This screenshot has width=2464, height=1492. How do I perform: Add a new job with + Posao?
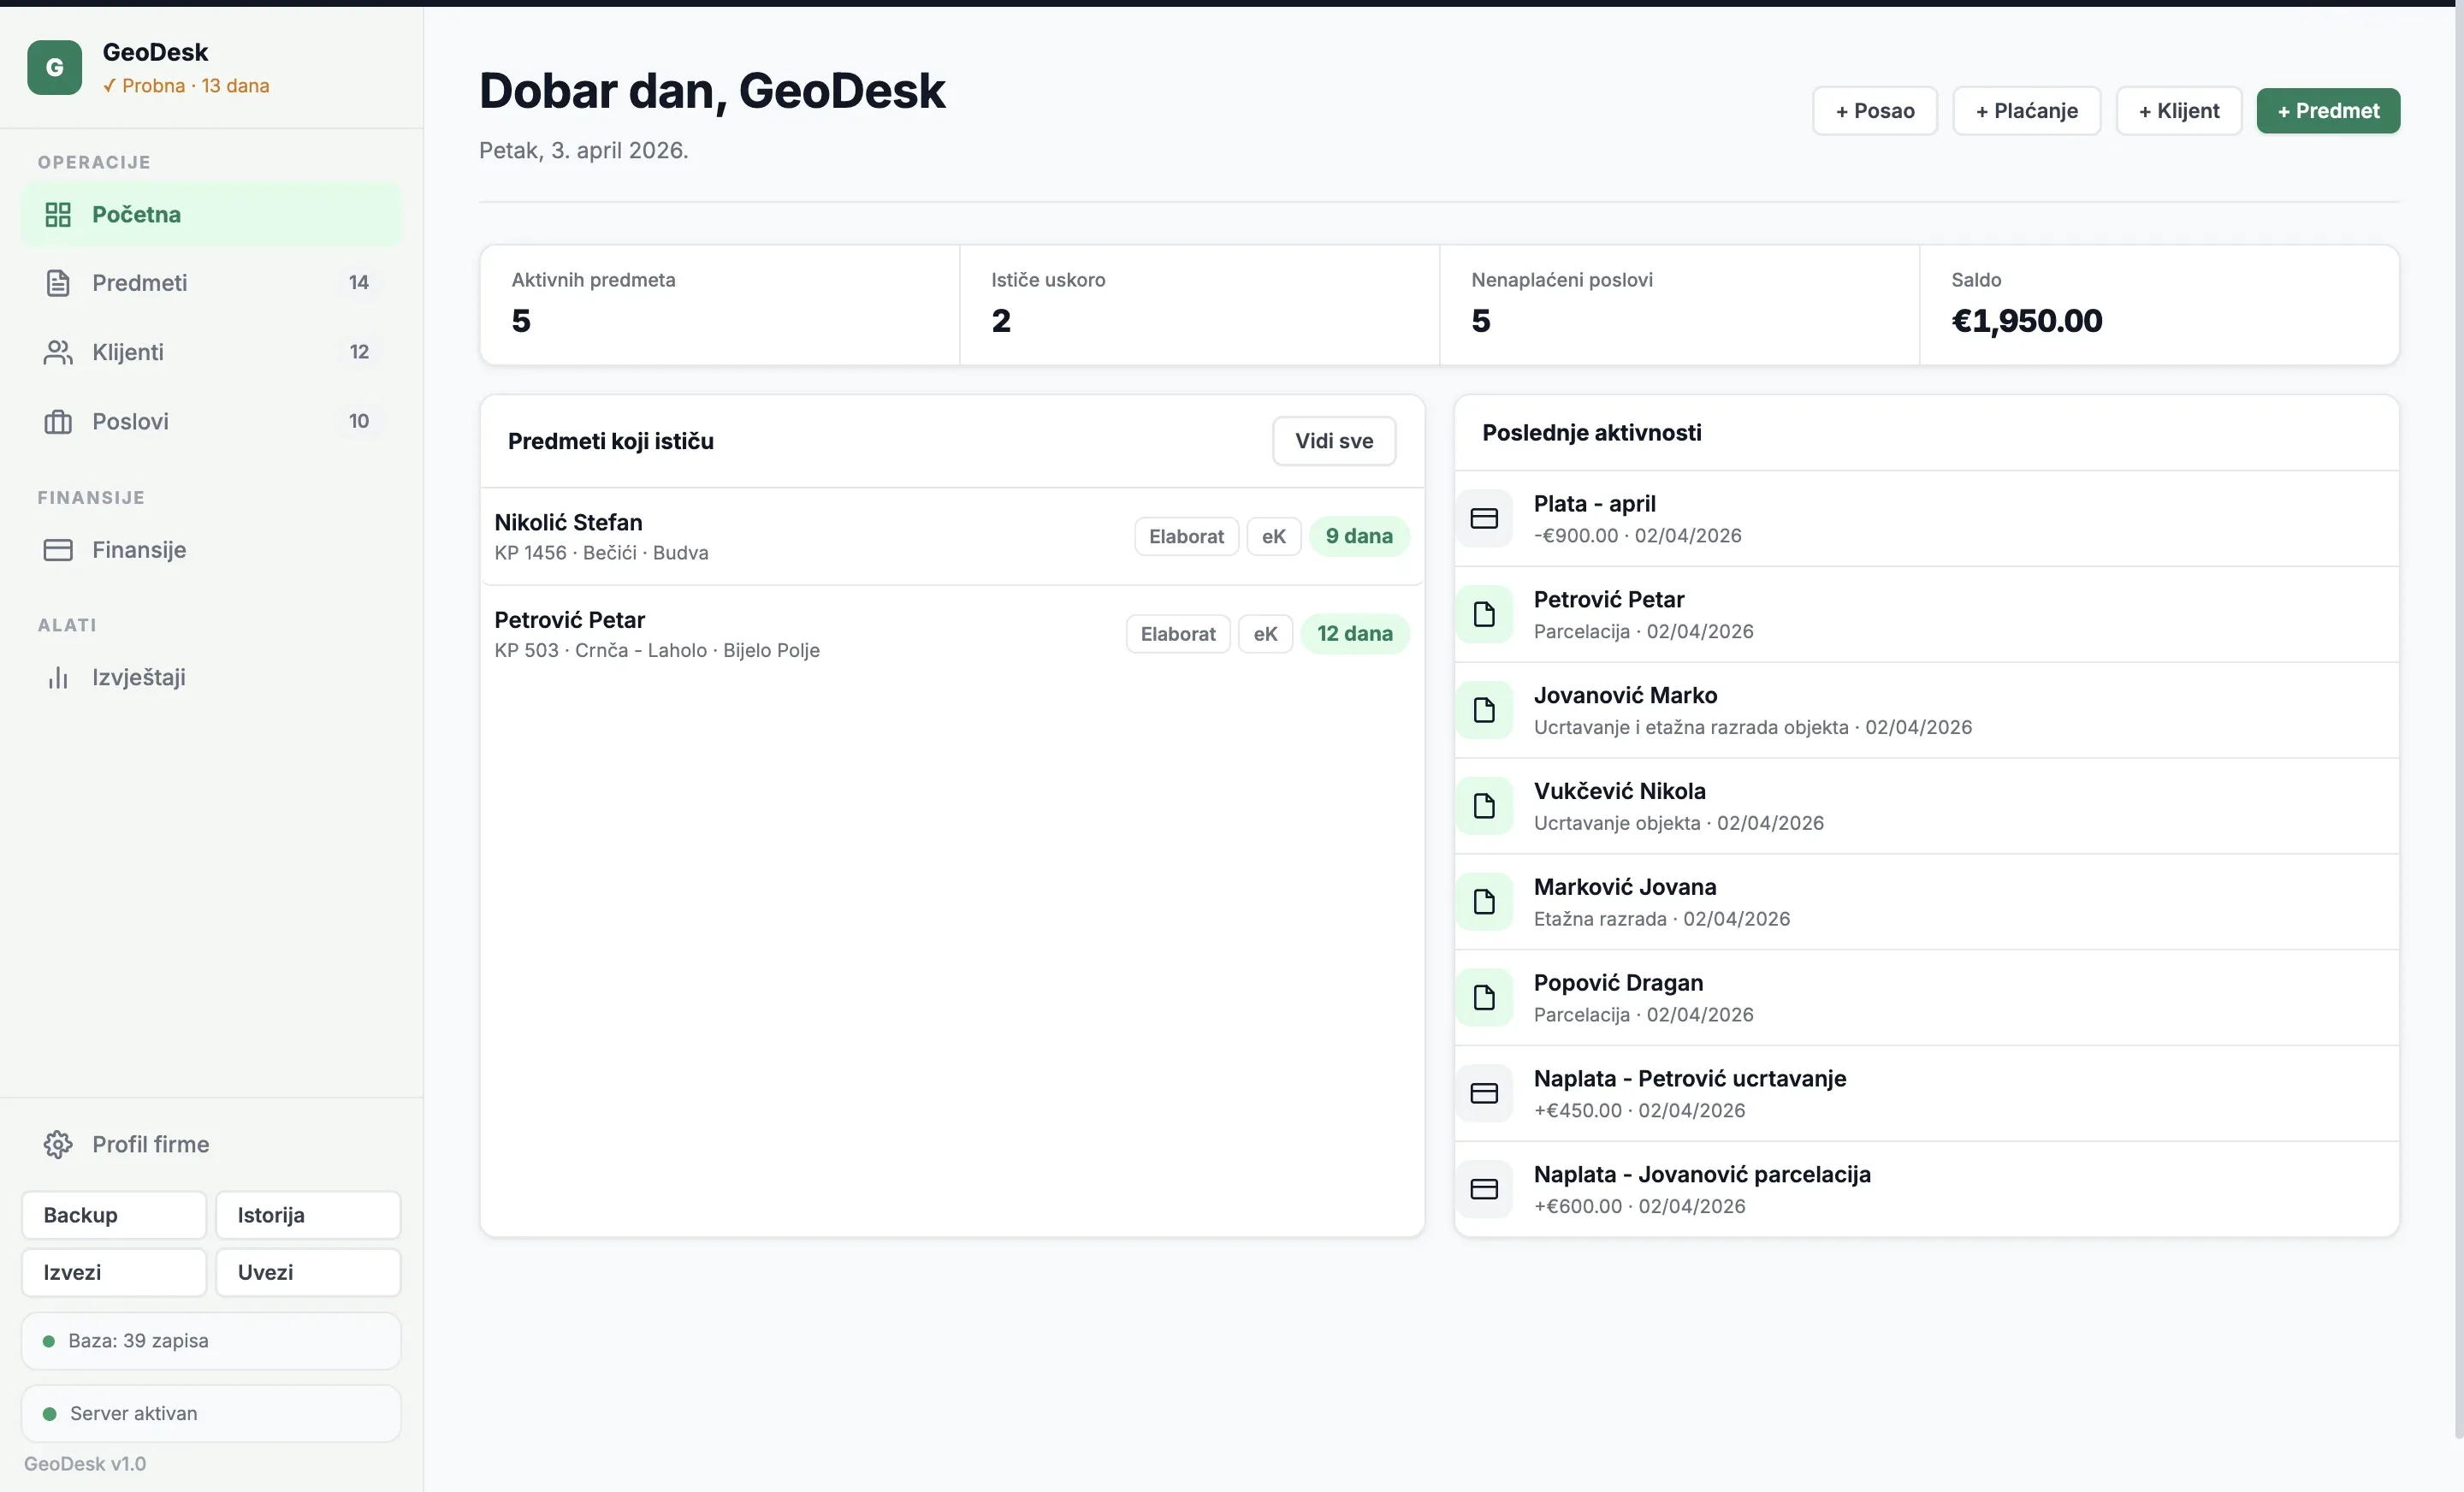click(1875, 111)
